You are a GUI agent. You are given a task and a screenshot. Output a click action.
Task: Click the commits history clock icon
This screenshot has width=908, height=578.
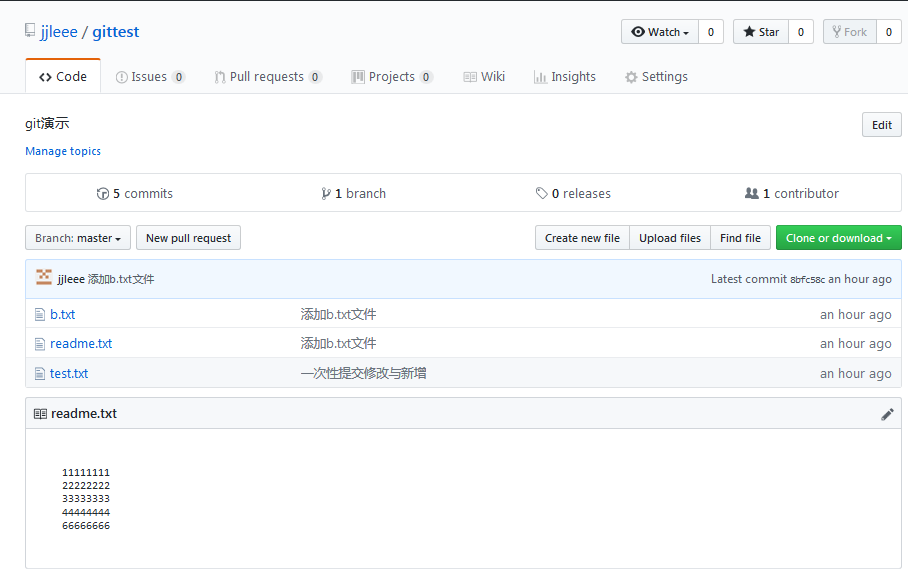click(102, 193)
